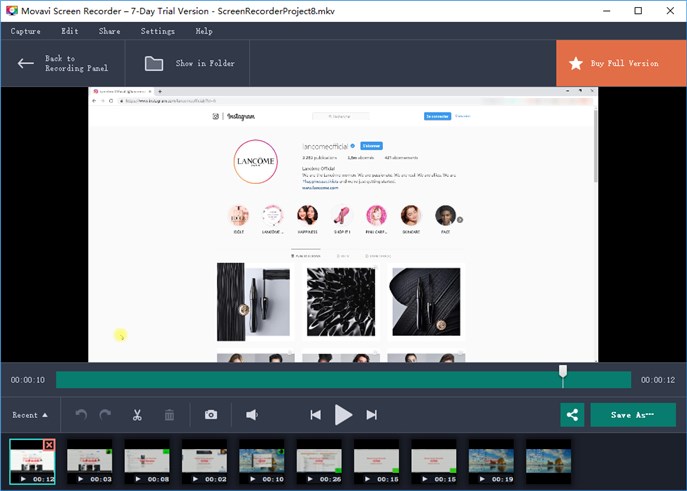Select the 00:02 recording thumbnail
The height and width of the screenshot is (491, 687).
(x=204, y=462)
